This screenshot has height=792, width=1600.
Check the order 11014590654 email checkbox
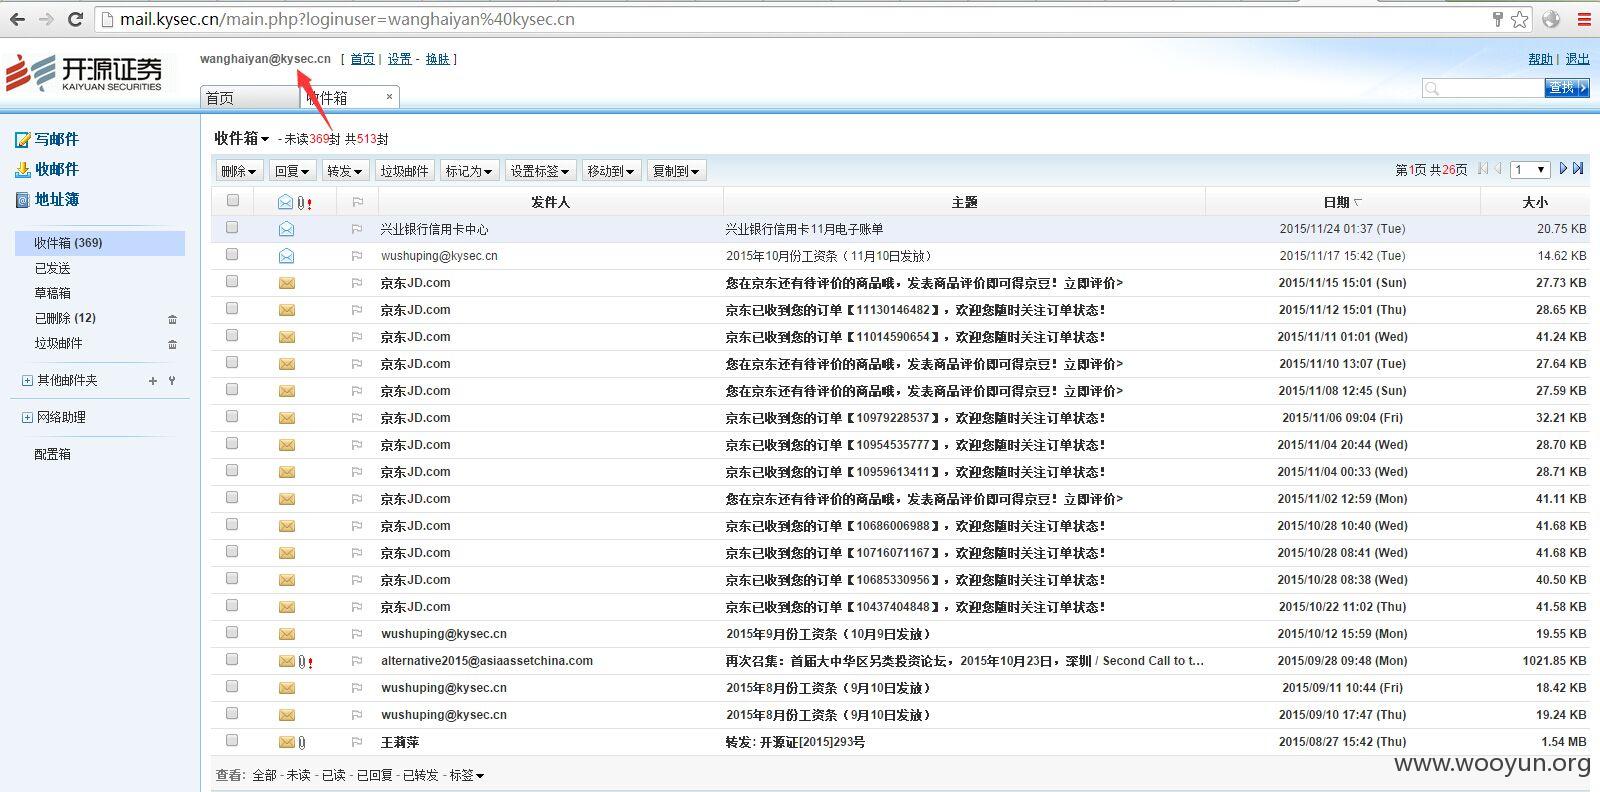pos(232,336)
